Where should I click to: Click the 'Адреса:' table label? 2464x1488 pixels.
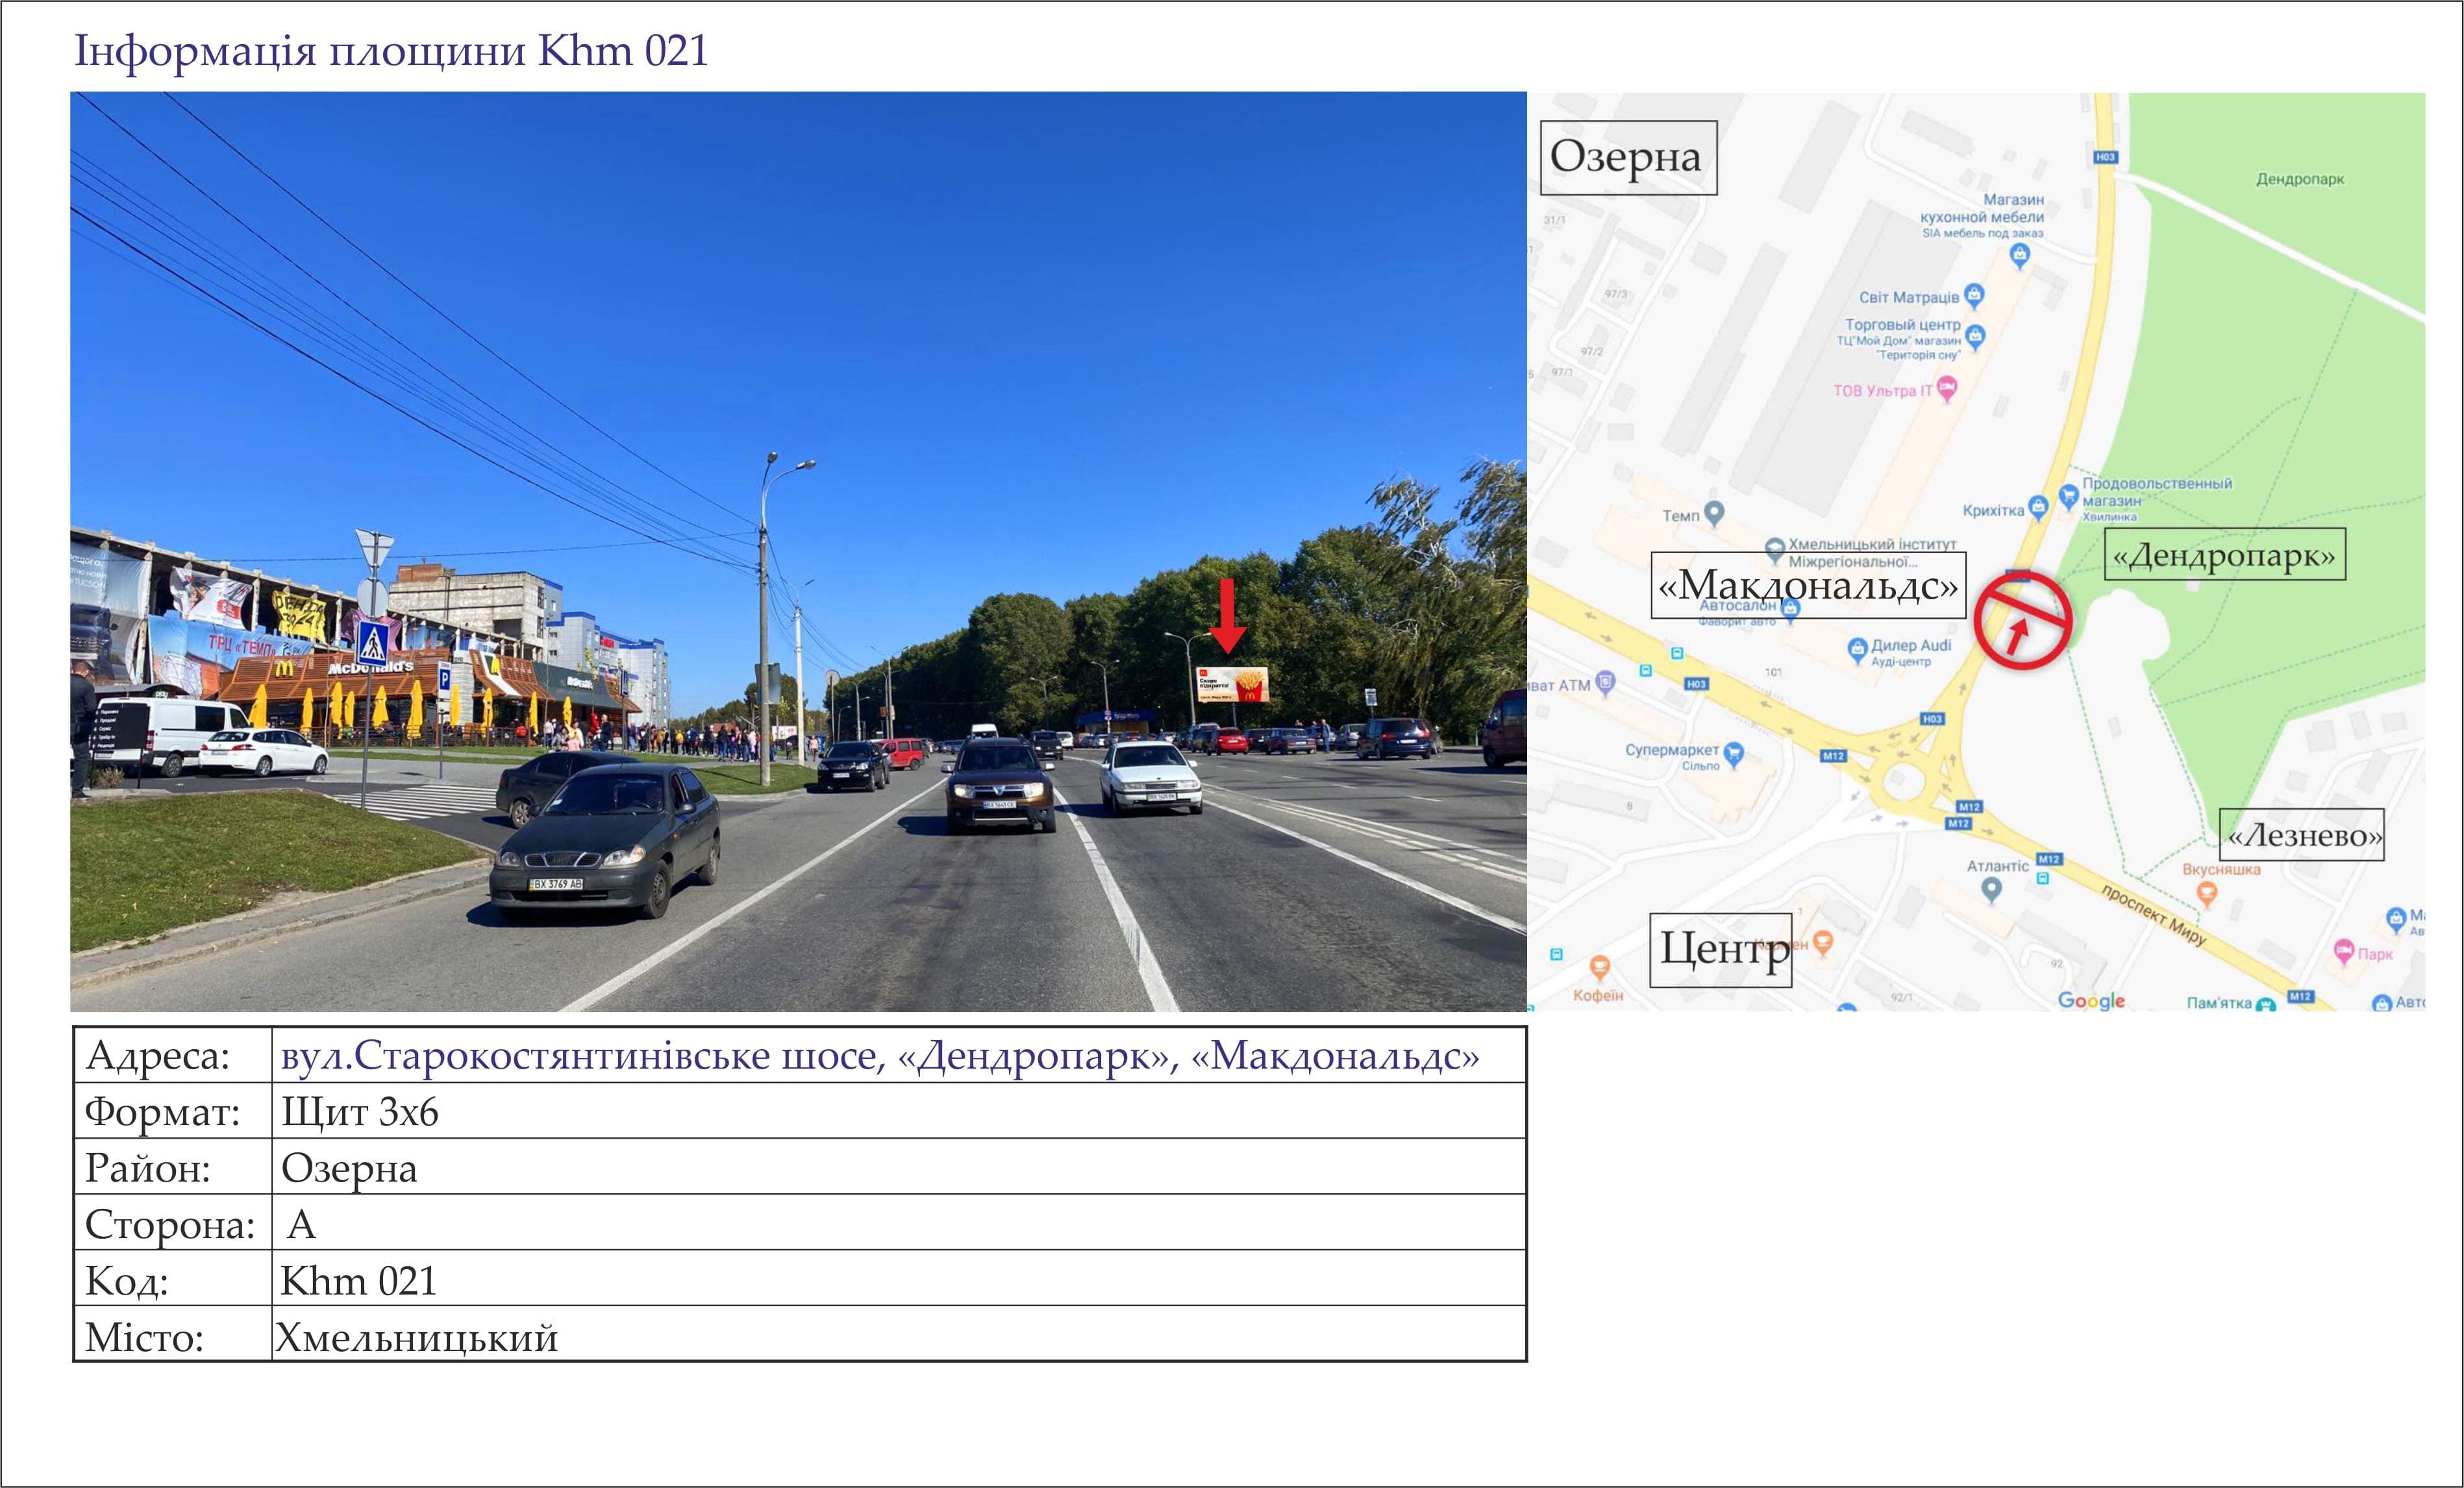[x=157, y=1056]
